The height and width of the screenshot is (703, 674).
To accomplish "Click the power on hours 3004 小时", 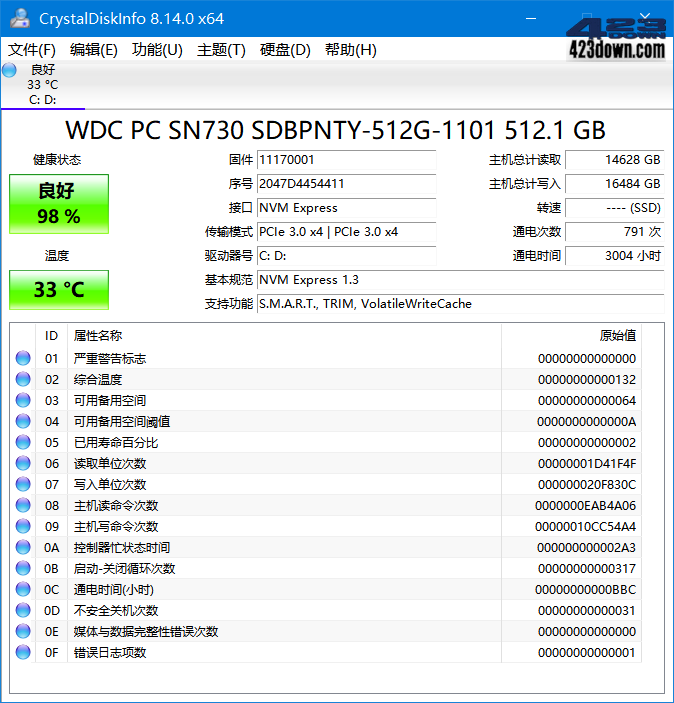I will tap(614, 256).
